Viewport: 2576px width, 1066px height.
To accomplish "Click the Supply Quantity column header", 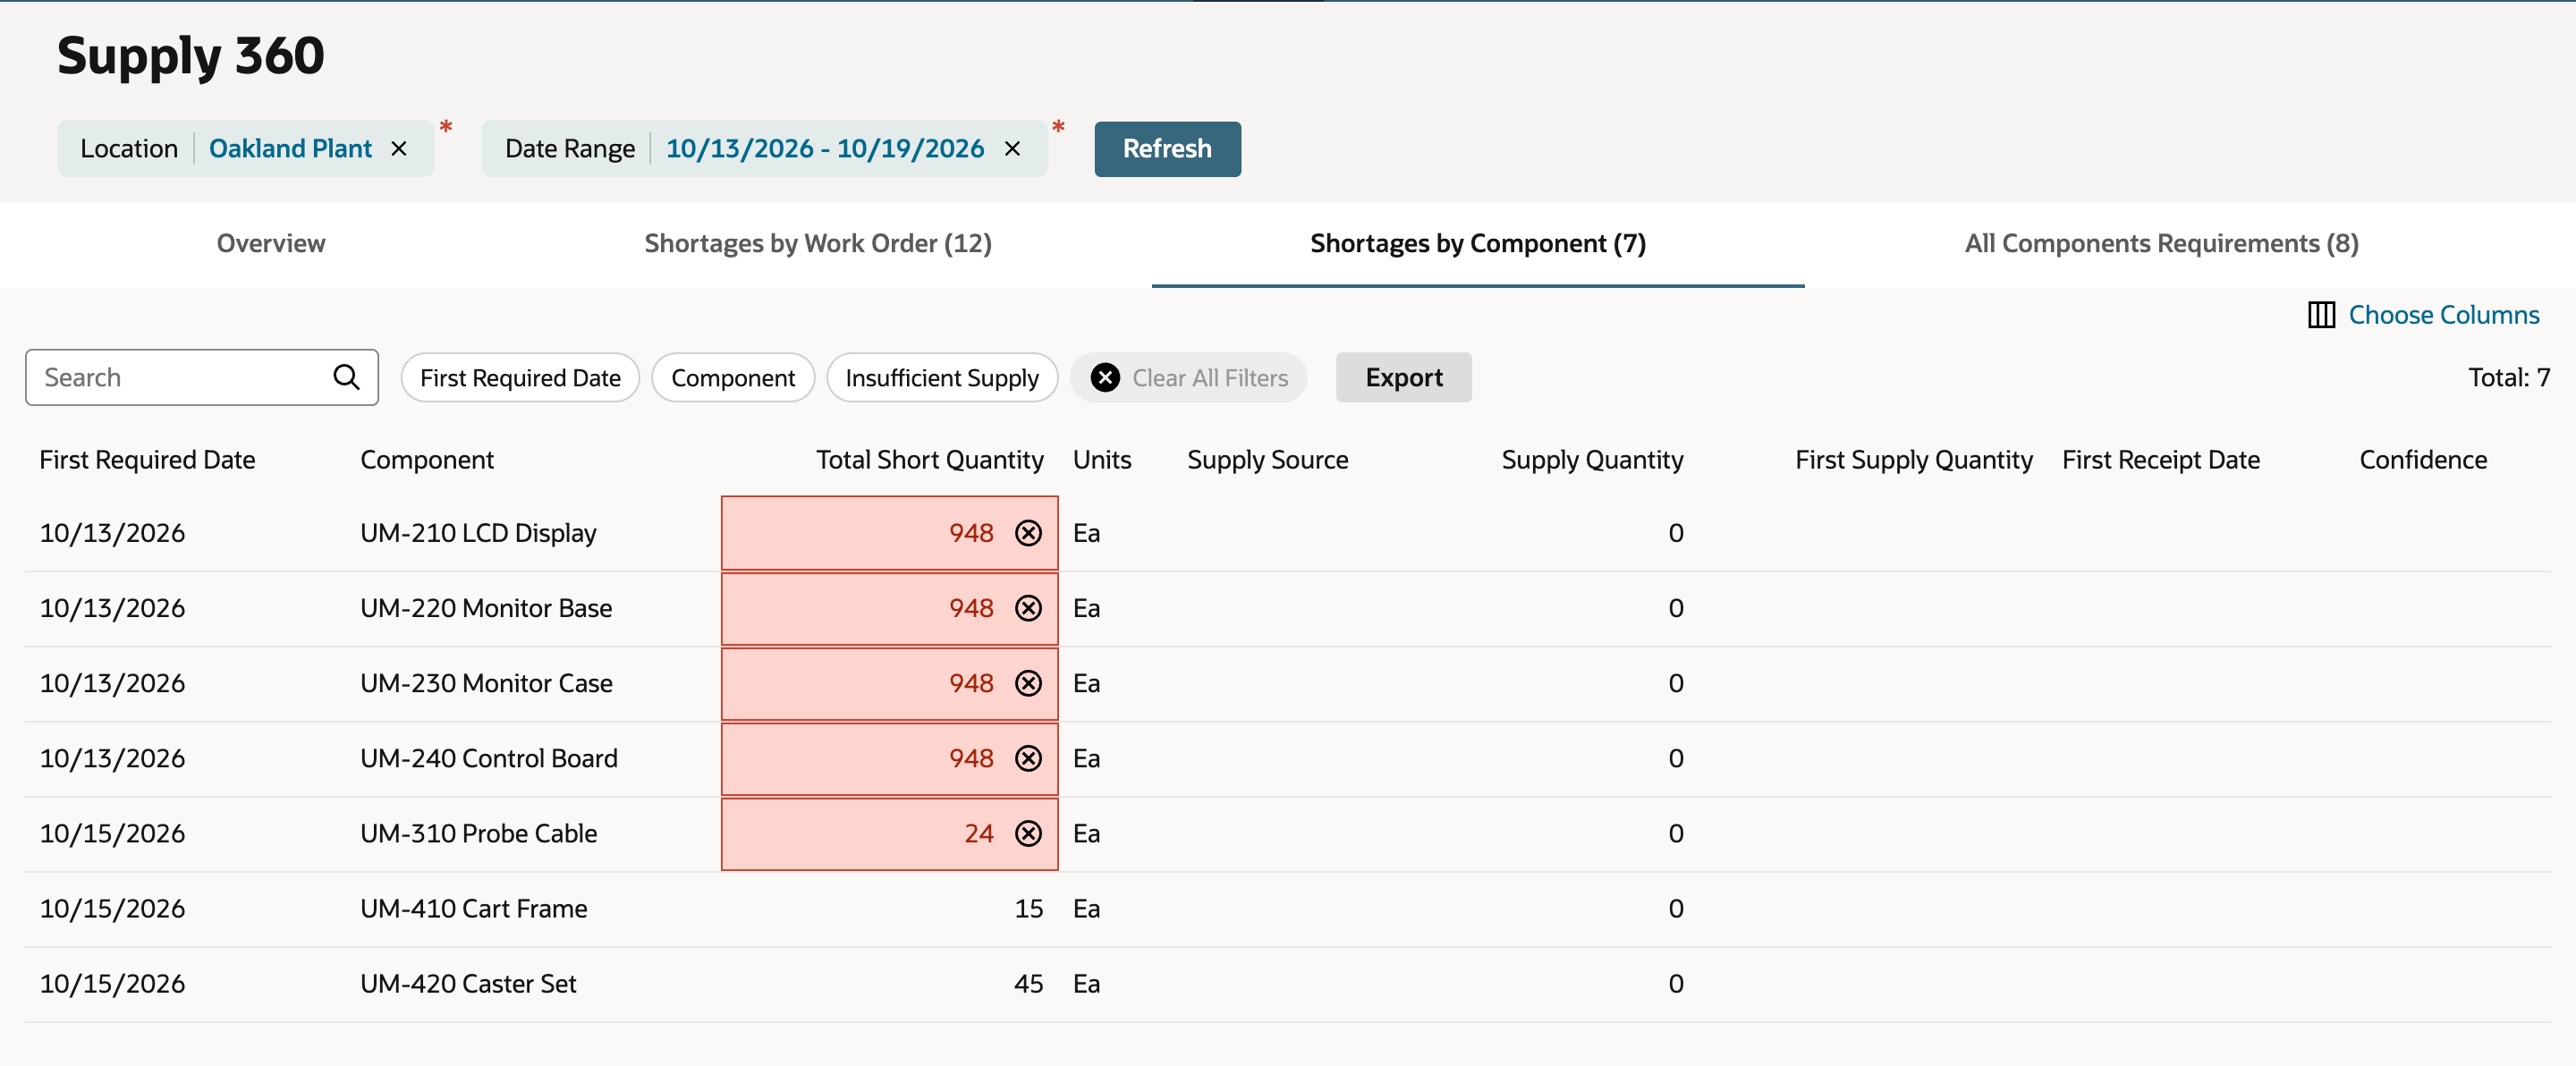I will pos(1592,460).
